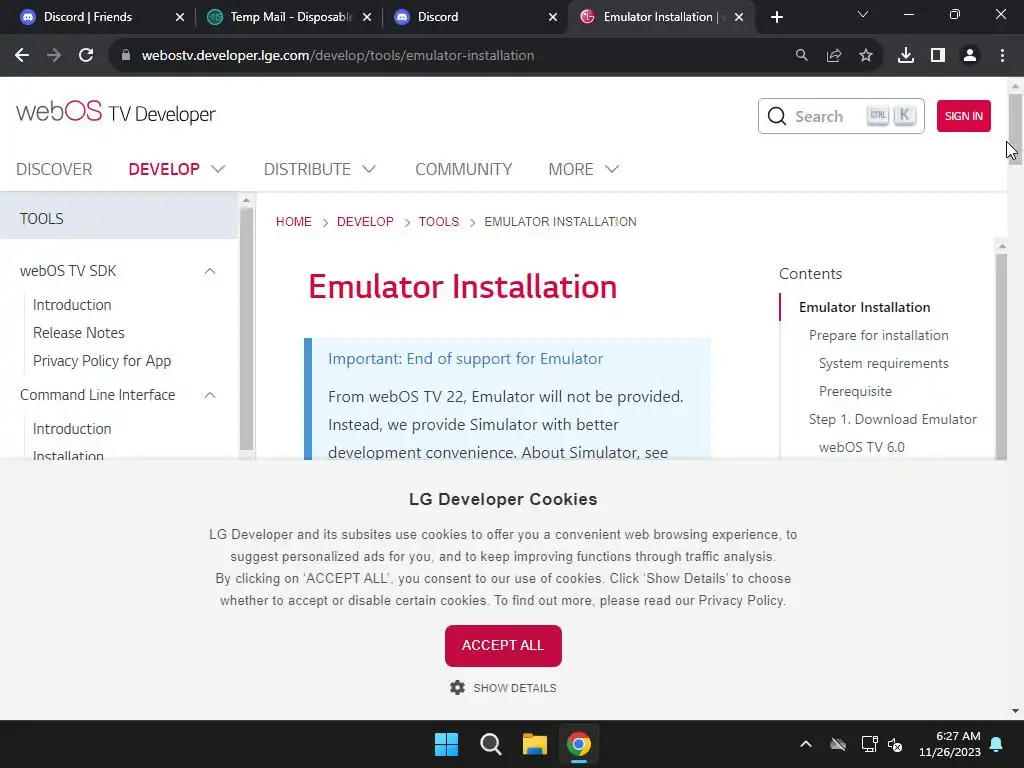Open the Windows Start menu

tap(447, 744)
